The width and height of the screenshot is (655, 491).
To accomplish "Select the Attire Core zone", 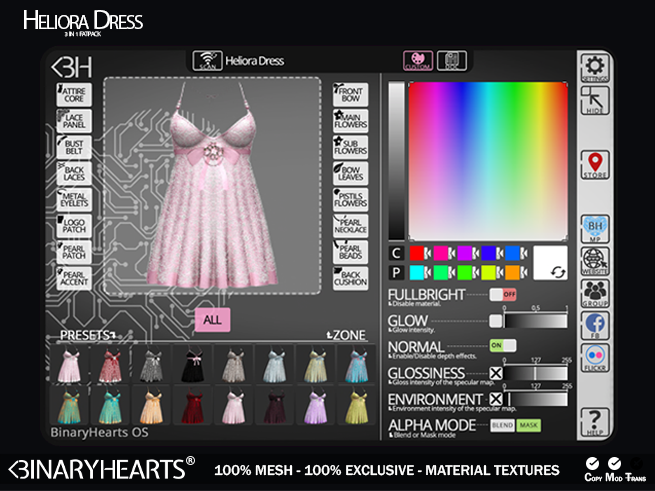I will point(74,95).
